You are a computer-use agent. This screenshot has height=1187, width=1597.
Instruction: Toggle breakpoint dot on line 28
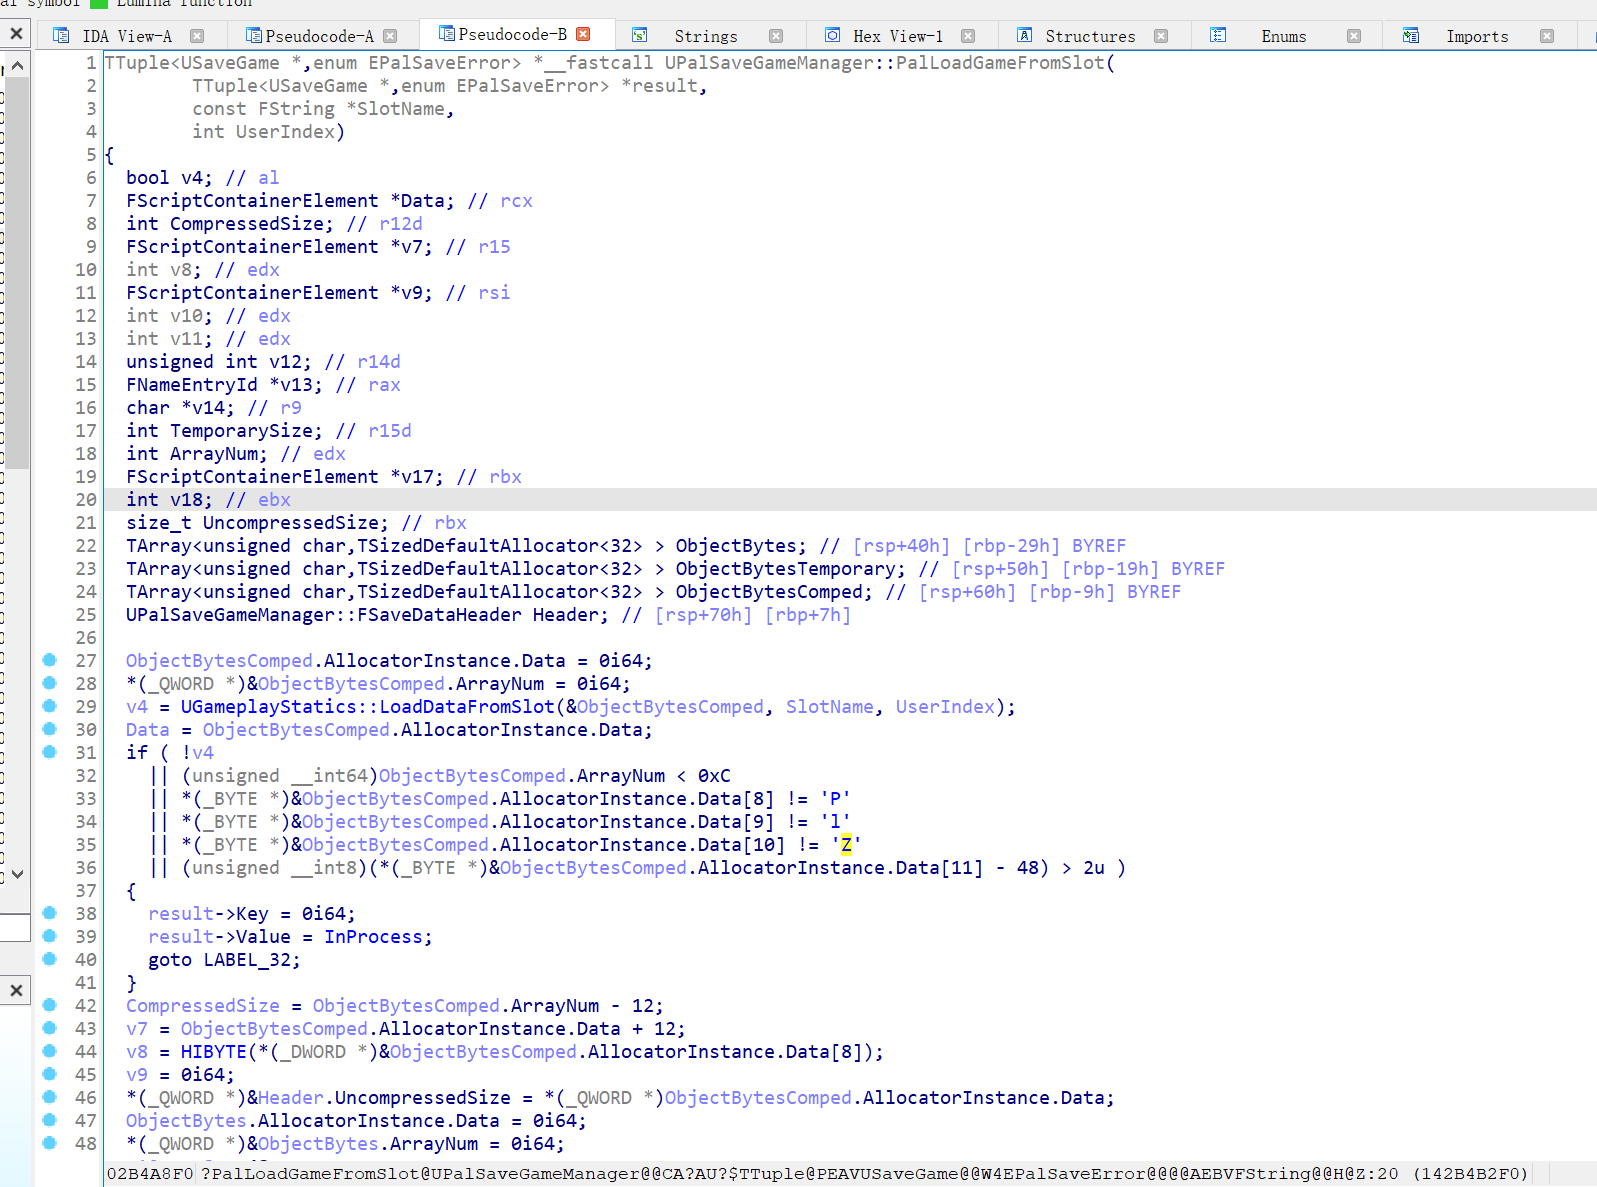click(50, 683)
